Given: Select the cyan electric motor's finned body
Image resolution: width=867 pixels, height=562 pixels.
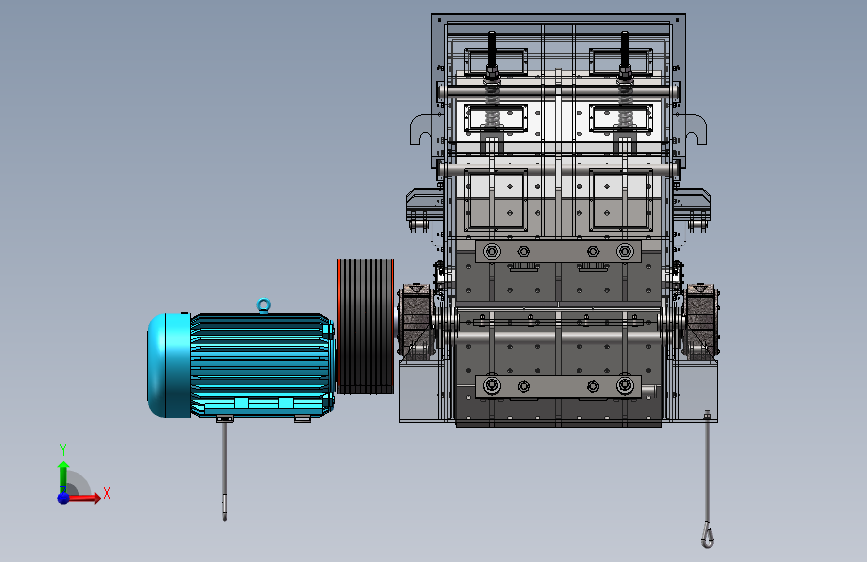Looking at the screenshot, I should [x=262, y=365].
